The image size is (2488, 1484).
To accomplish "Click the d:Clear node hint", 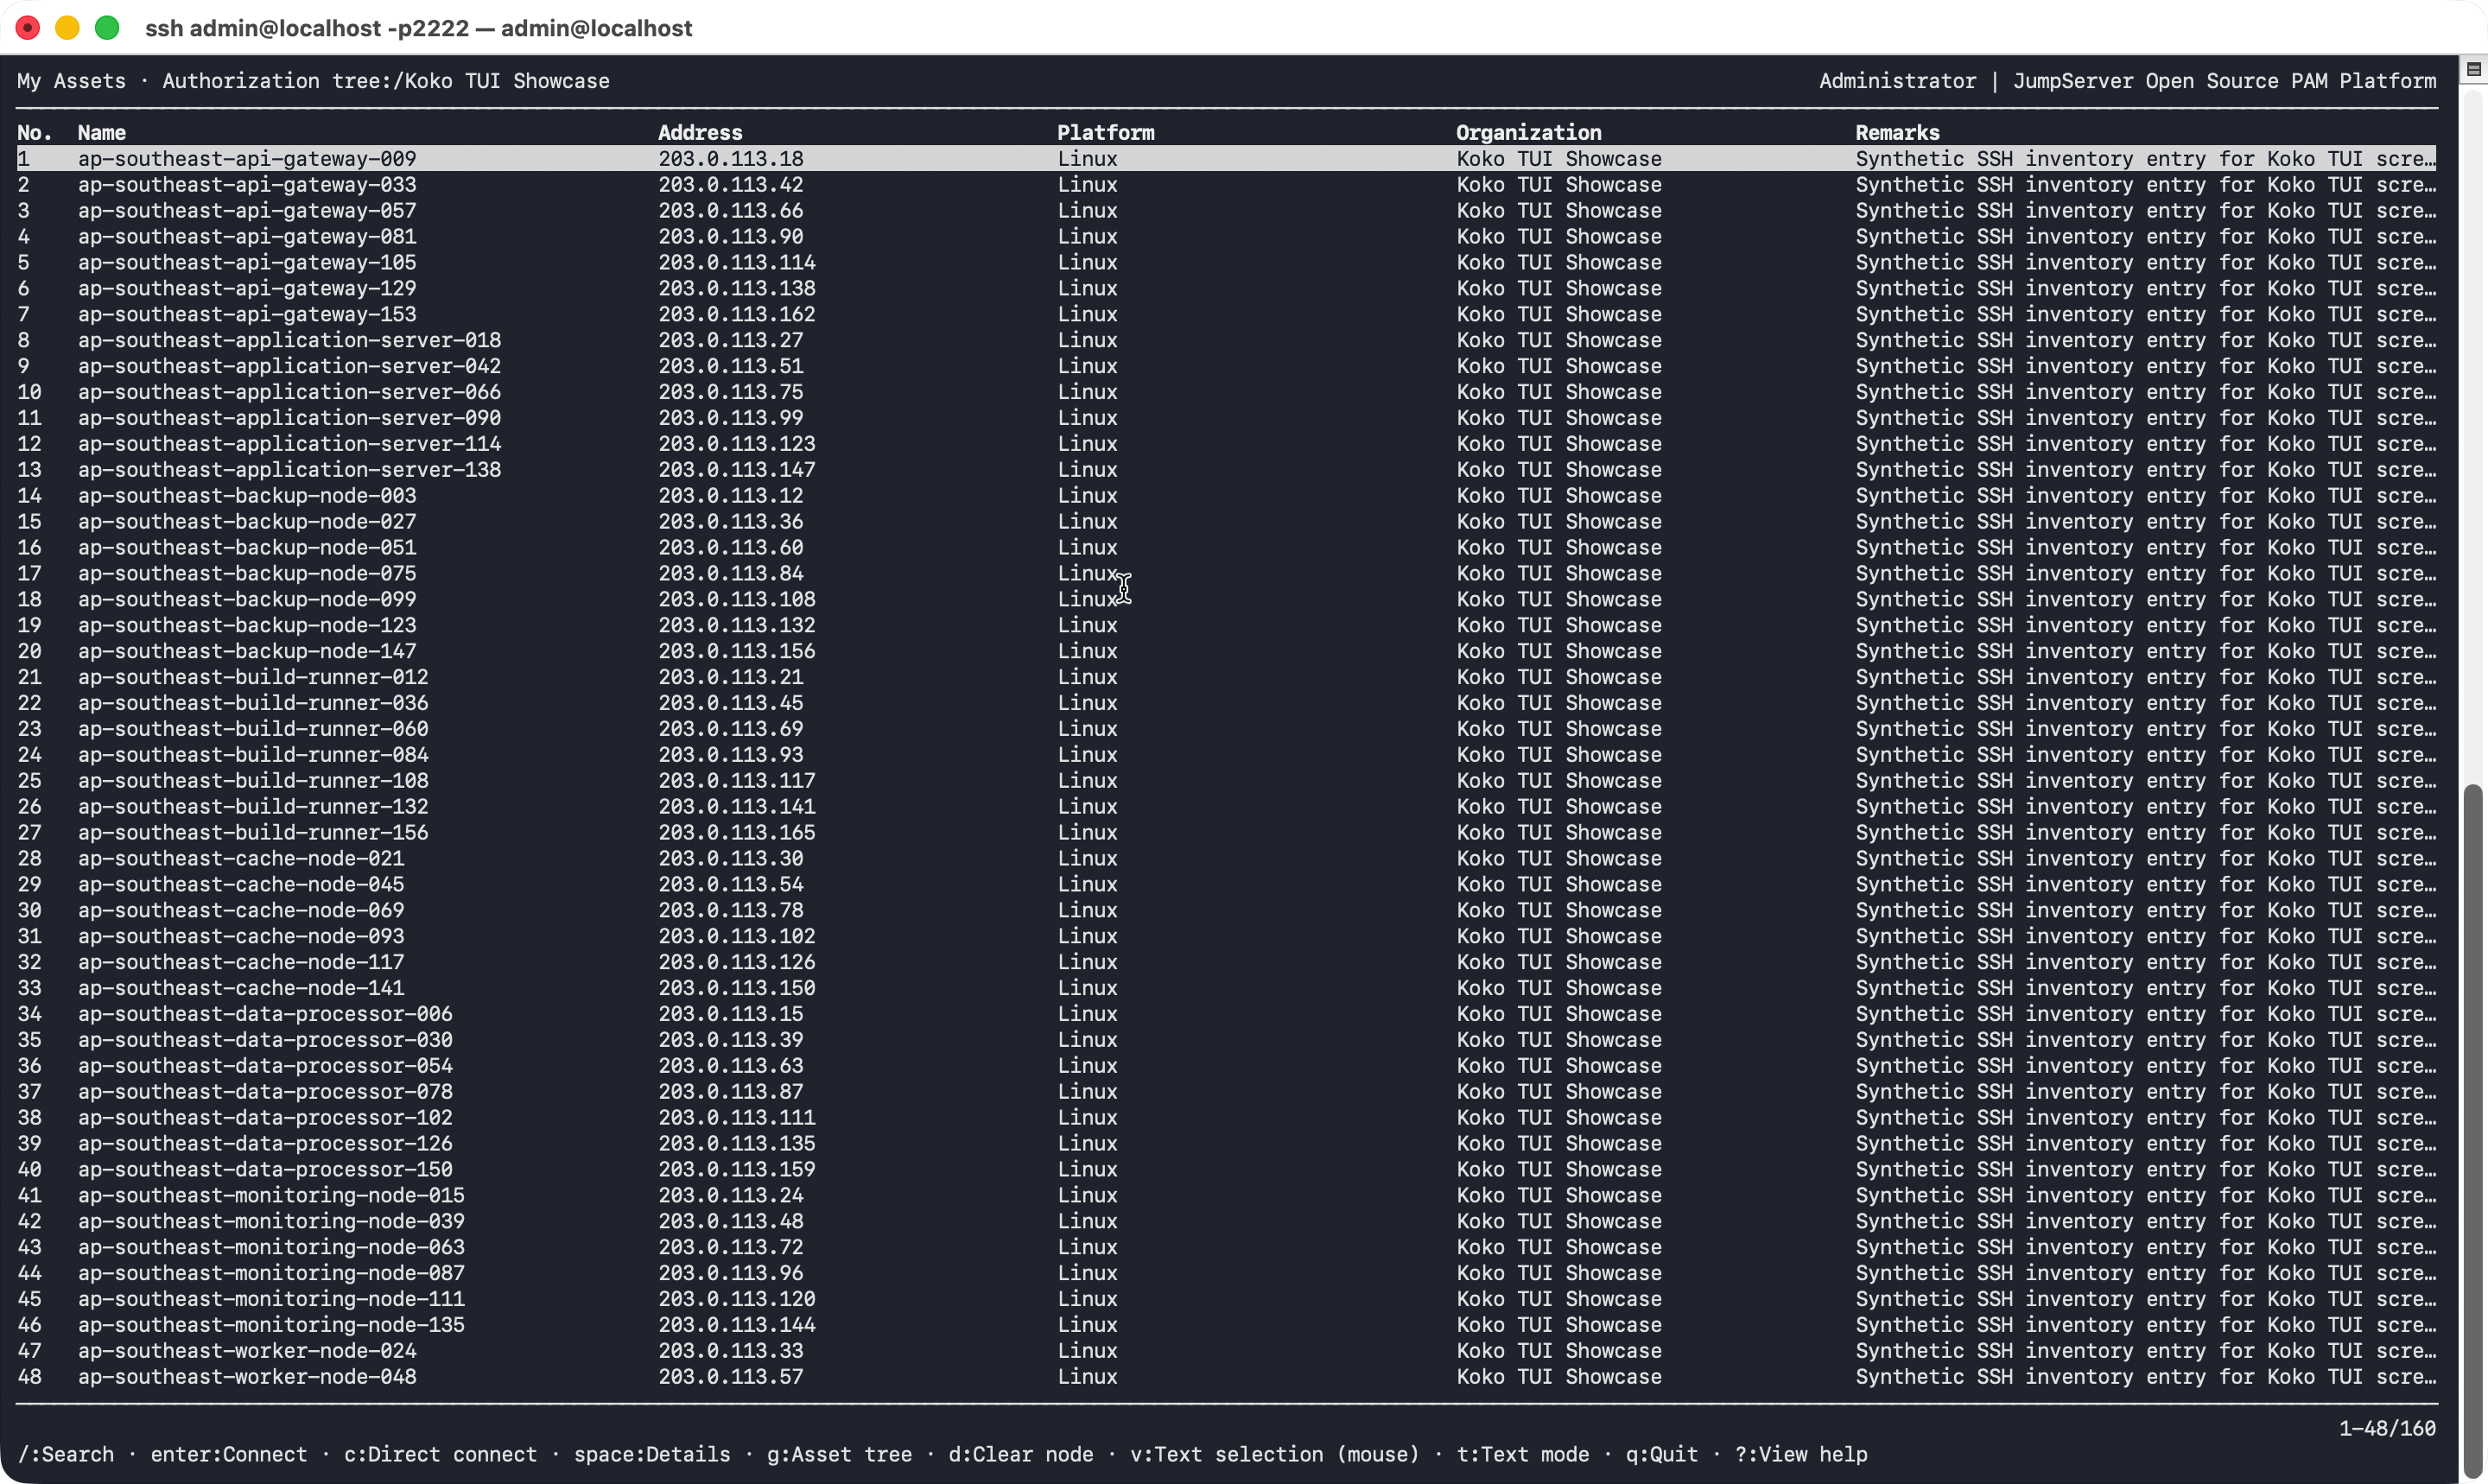I will pos(1021,1454).
